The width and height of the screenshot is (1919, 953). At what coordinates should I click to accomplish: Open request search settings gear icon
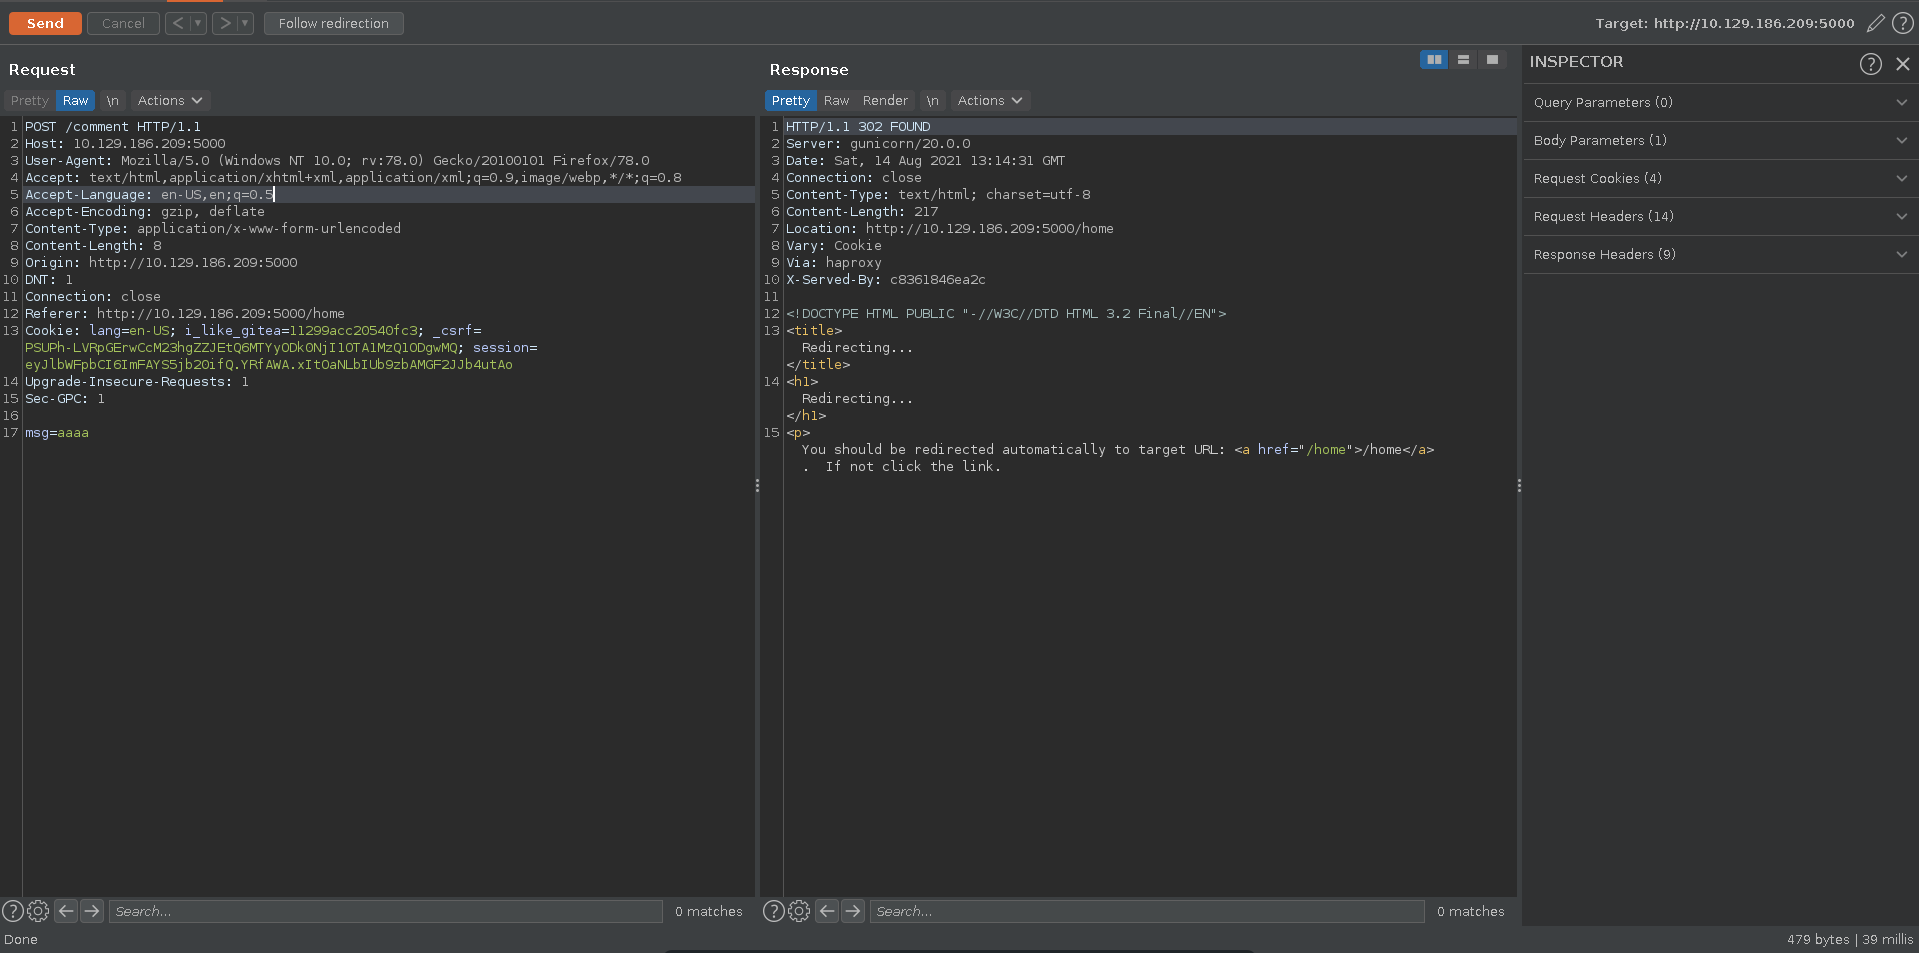click(x=38, y=911)
